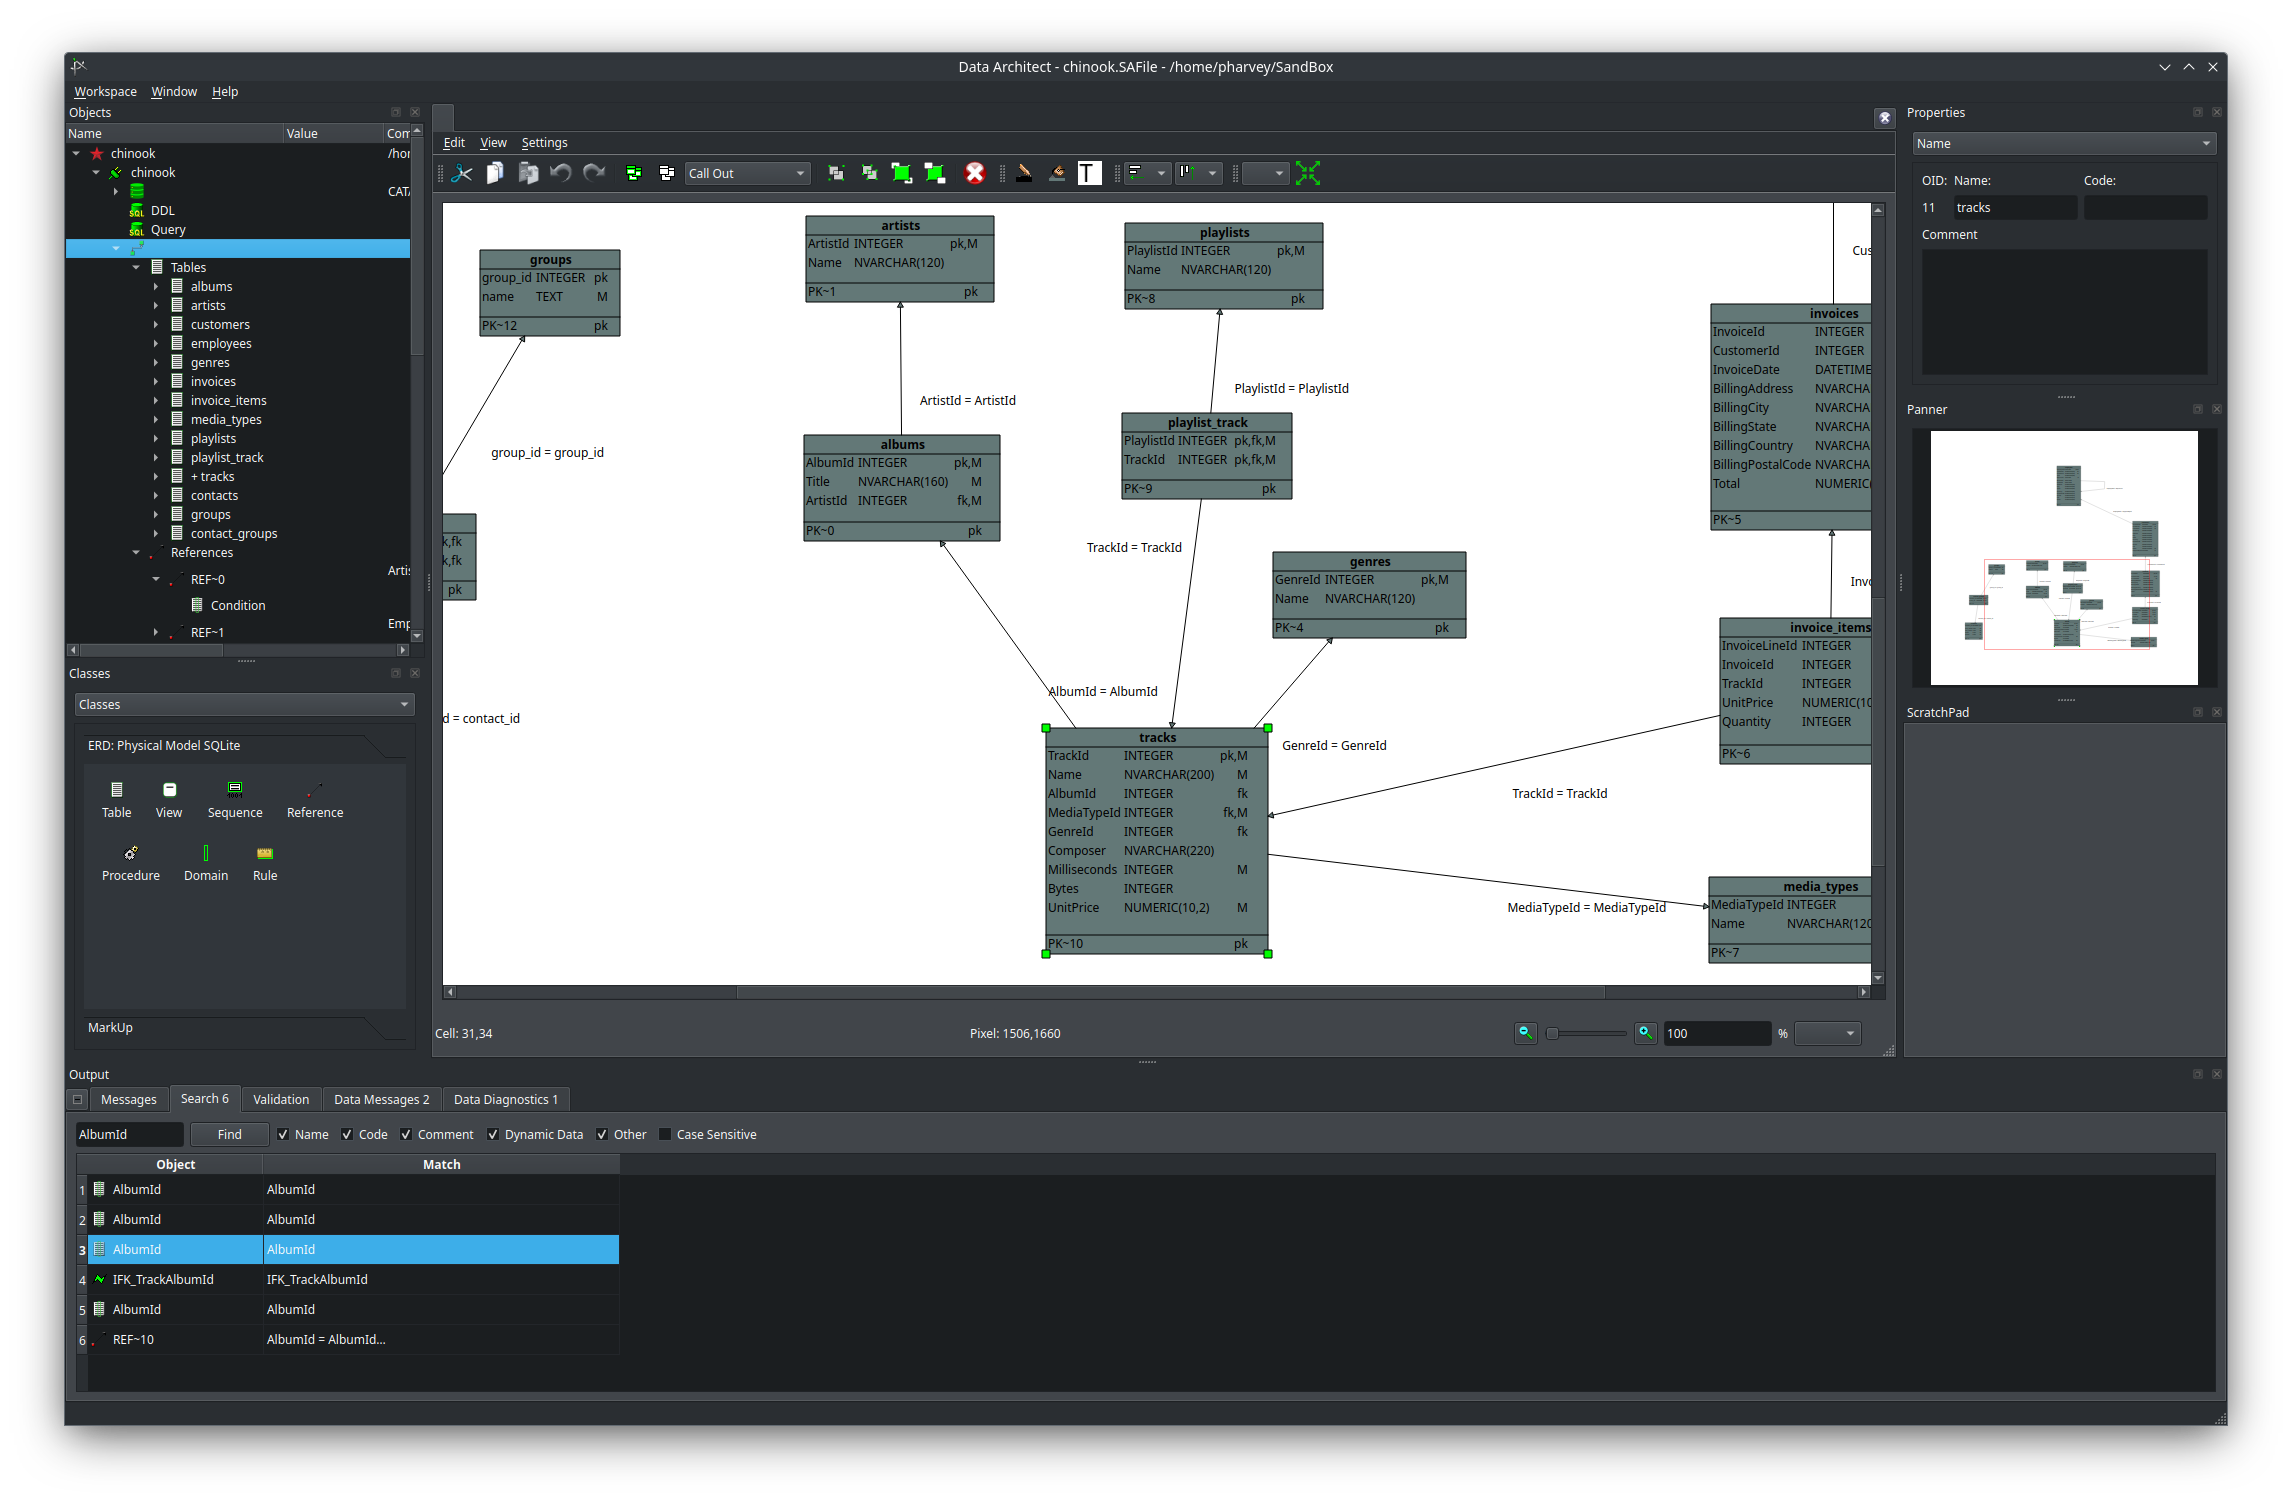Click the Find button

point(229,1134)
